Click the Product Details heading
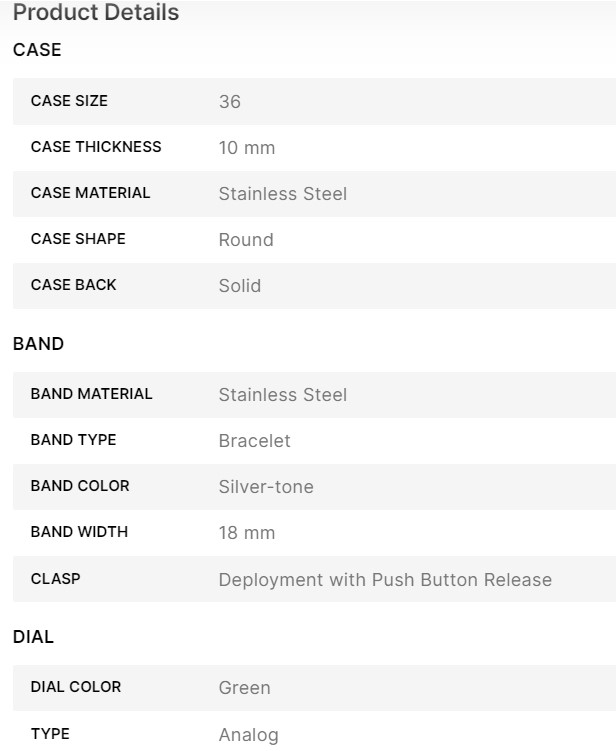Screen dimensions: 616x751 [96, 13]
